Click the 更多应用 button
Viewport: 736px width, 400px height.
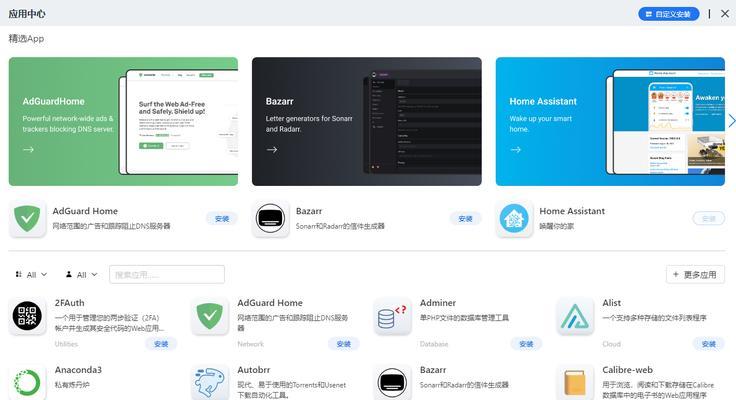pos(695,275)
